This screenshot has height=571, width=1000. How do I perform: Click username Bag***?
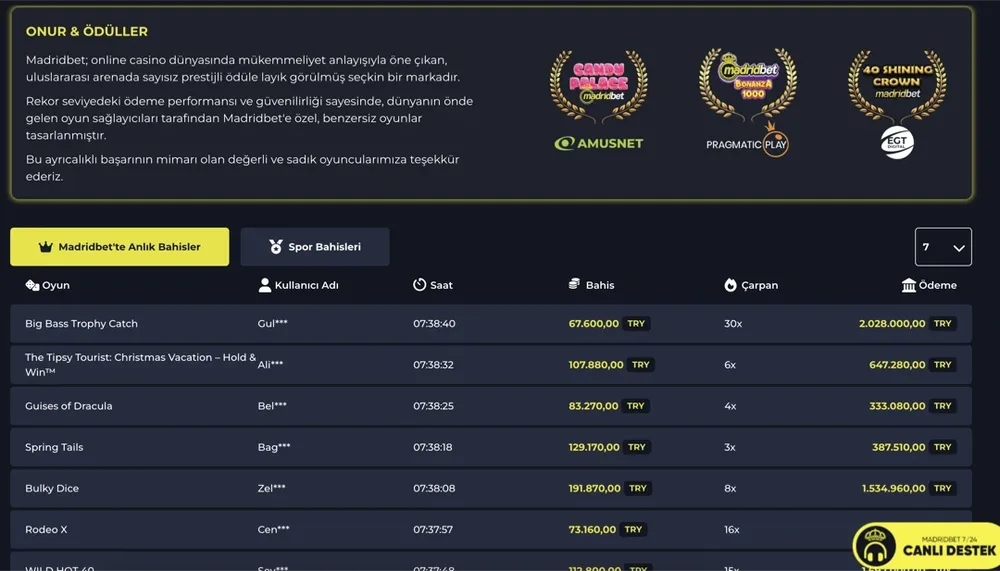[274, 447]
